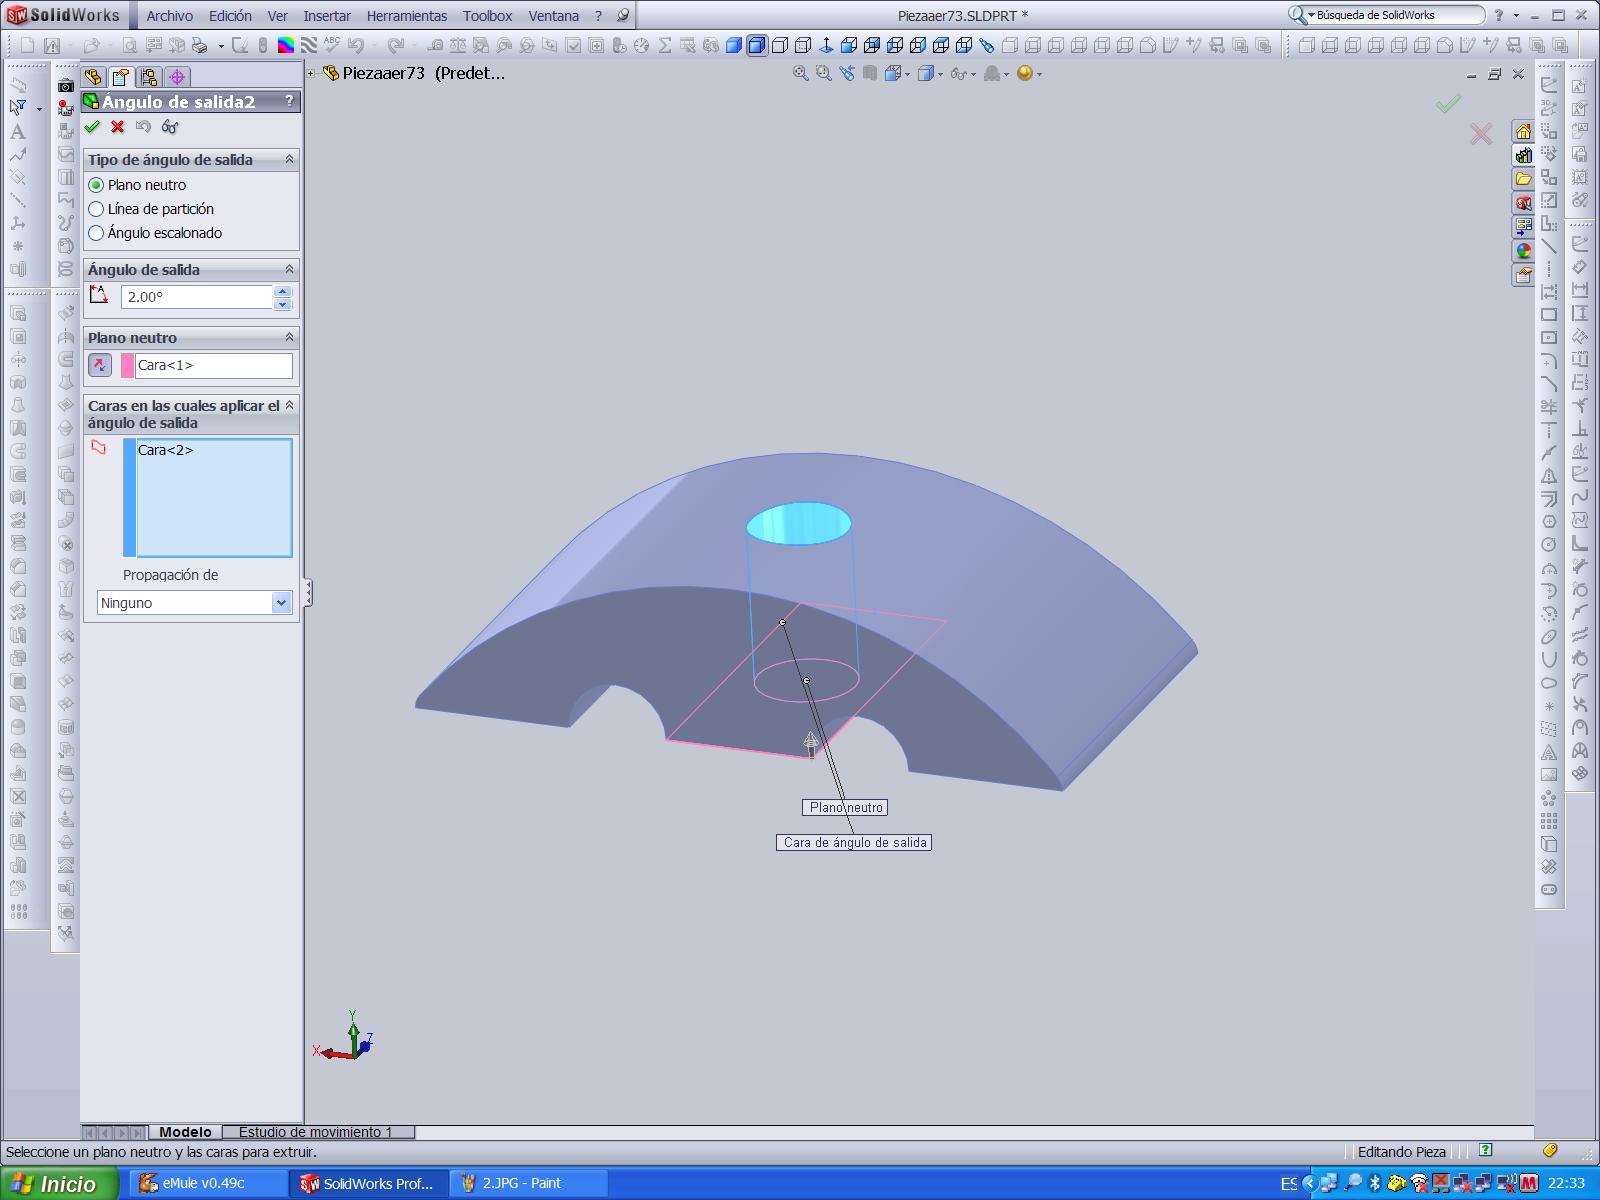This screenshot has height=1200, width=1600.
Task: Cancel the draft with red X
Action: click(118, 127)
